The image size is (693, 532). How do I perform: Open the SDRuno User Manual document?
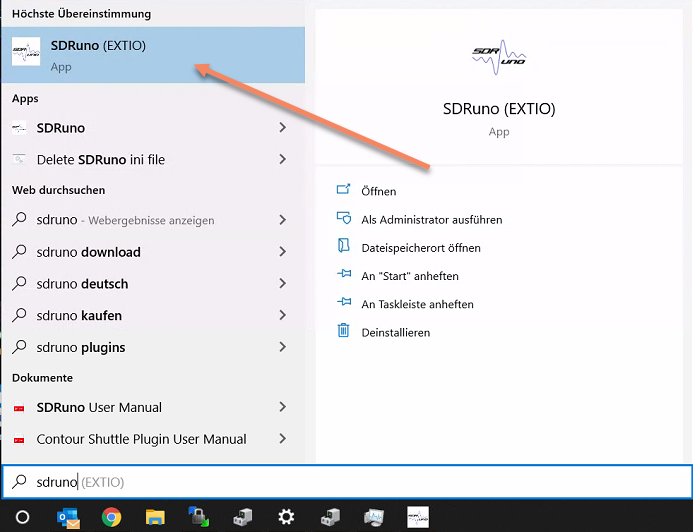pos(99,407)
